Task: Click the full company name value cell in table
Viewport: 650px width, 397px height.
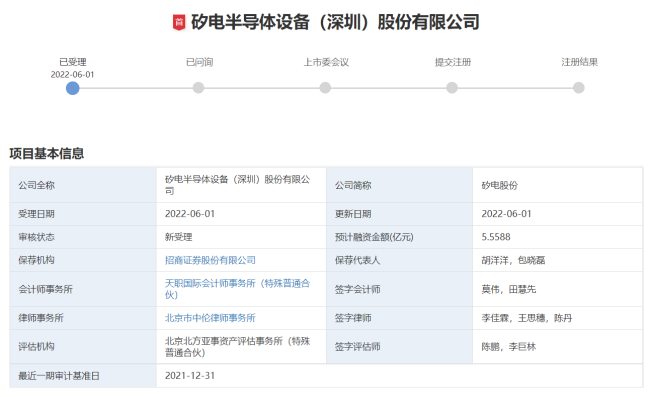Action: [241, 185]
